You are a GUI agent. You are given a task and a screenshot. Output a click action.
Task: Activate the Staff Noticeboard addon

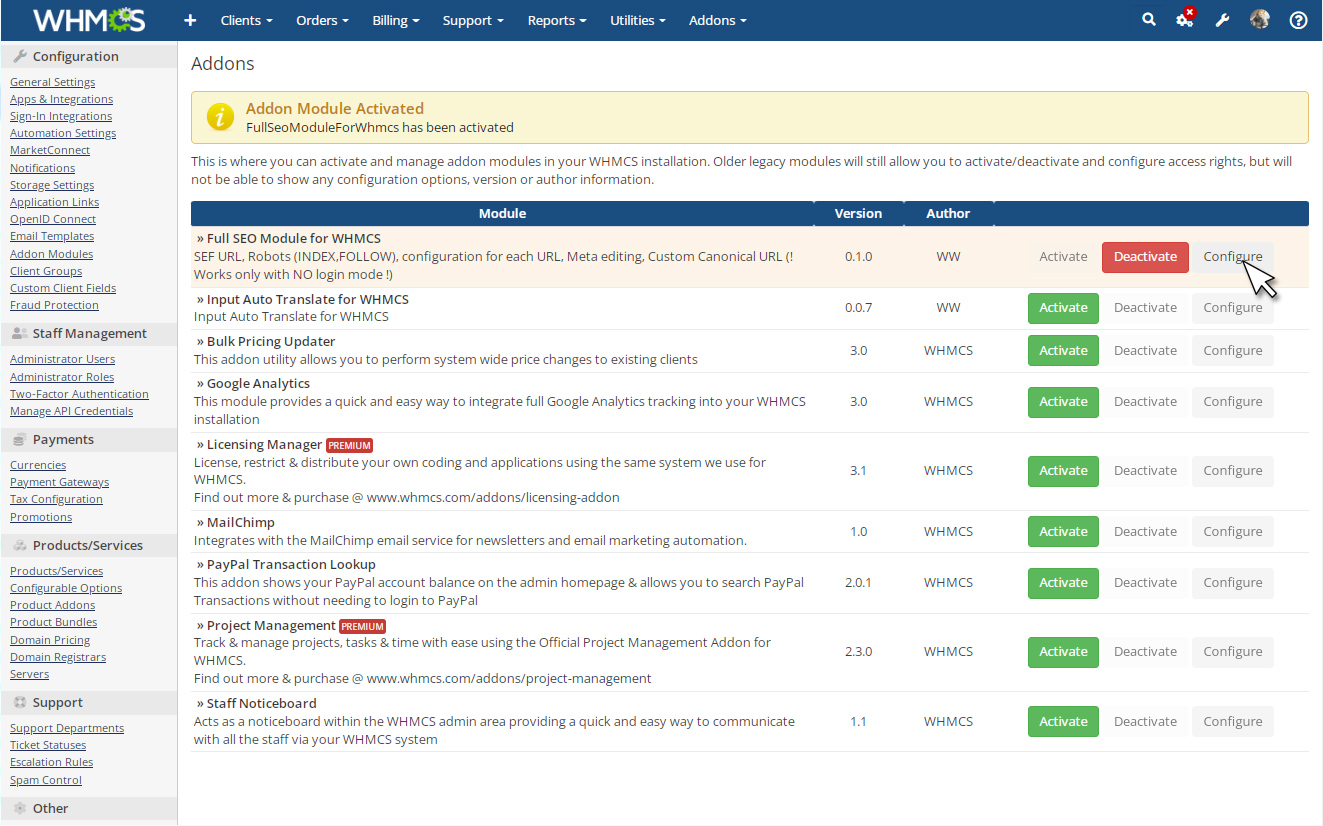[x=1063, y=722]
